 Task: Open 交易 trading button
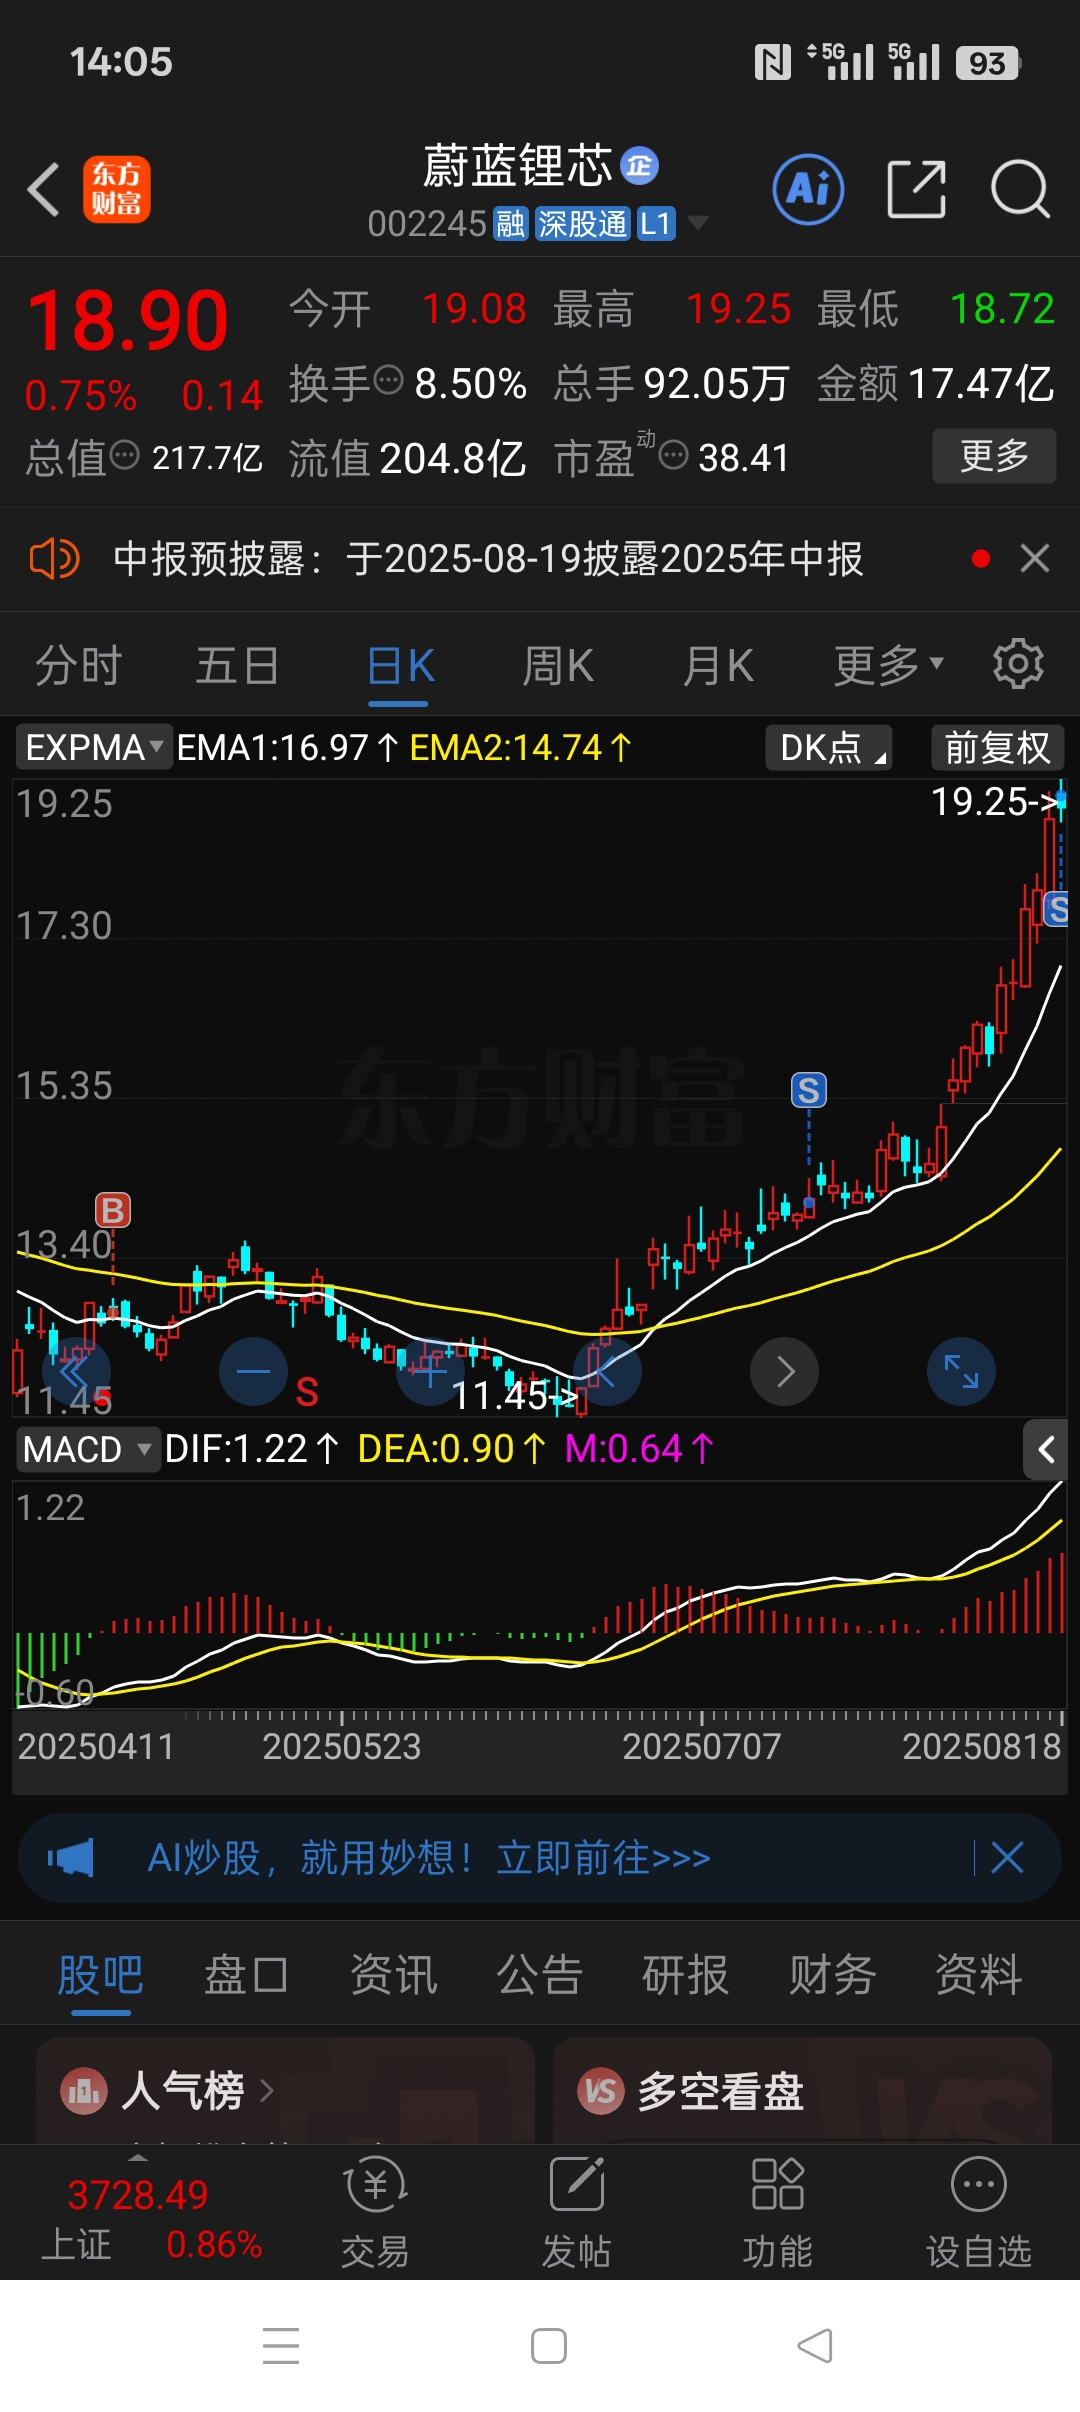(x=375, y=2212)
